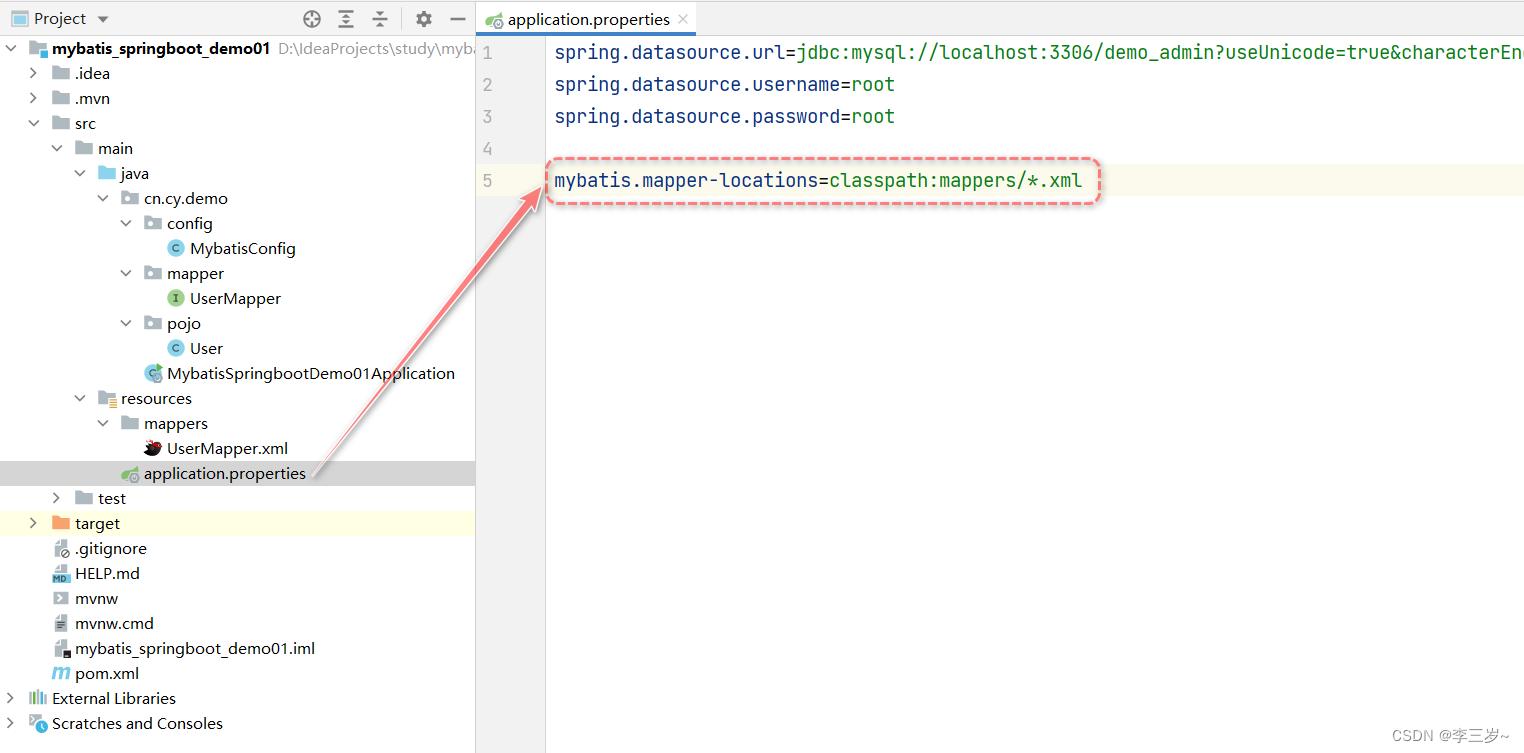The width and height of the screenshot is (1524, 753).
Task: Open UserMapper.xml in the tree
Action: pos(227,448)
